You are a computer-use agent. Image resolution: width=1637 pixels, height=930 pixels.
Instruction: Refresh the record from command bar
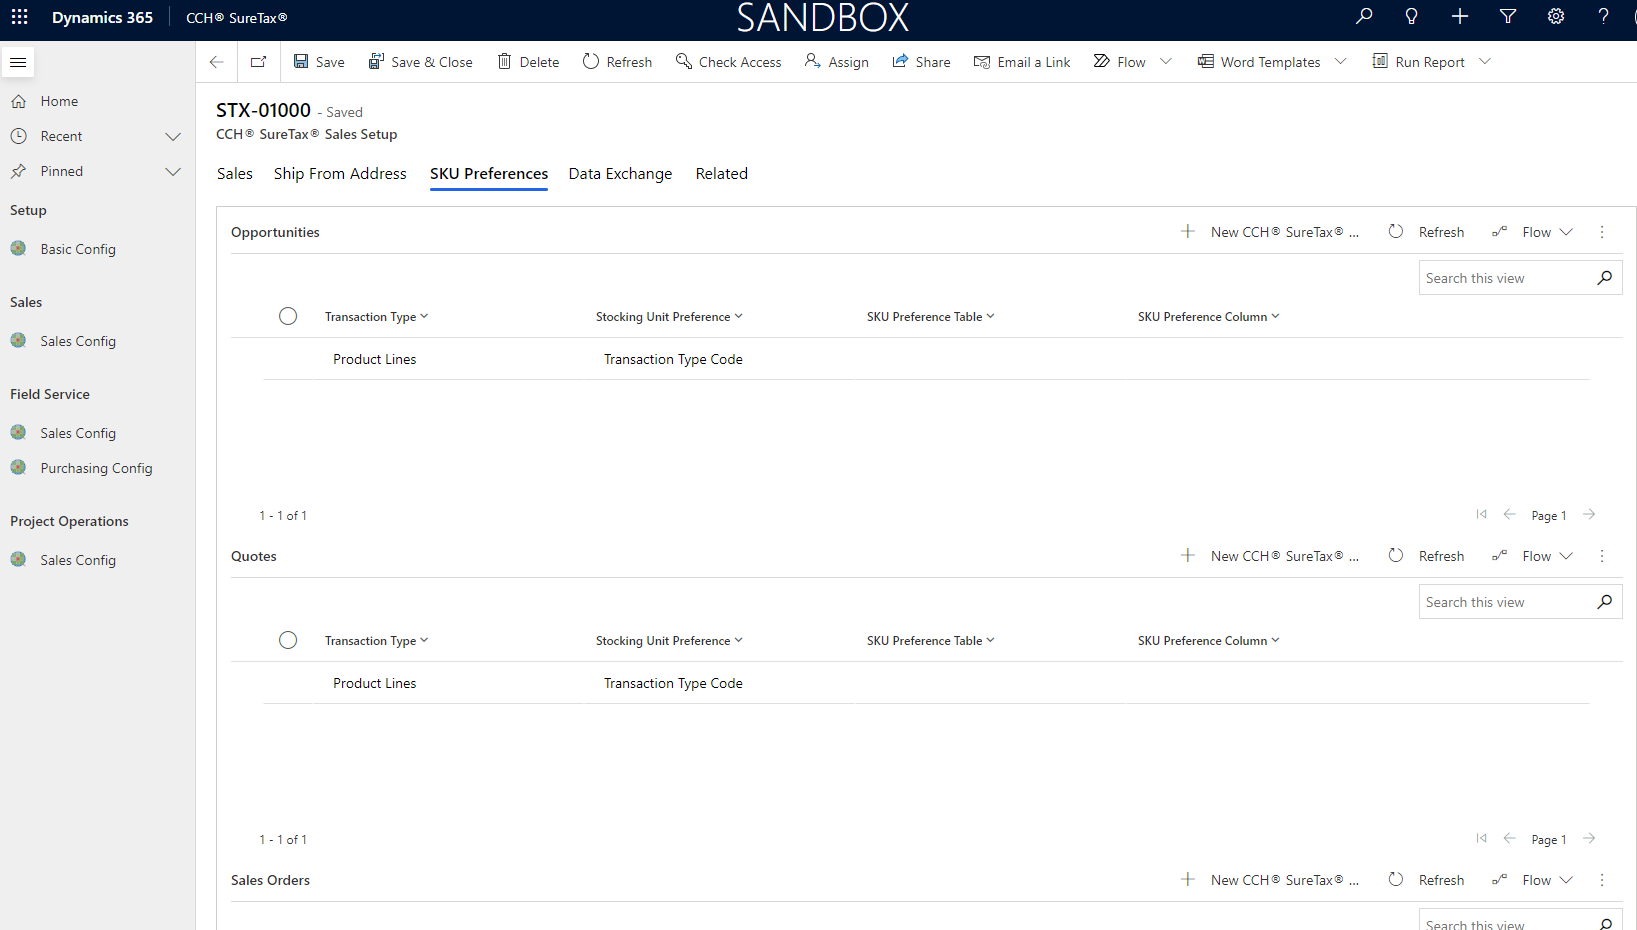(617, 62)
